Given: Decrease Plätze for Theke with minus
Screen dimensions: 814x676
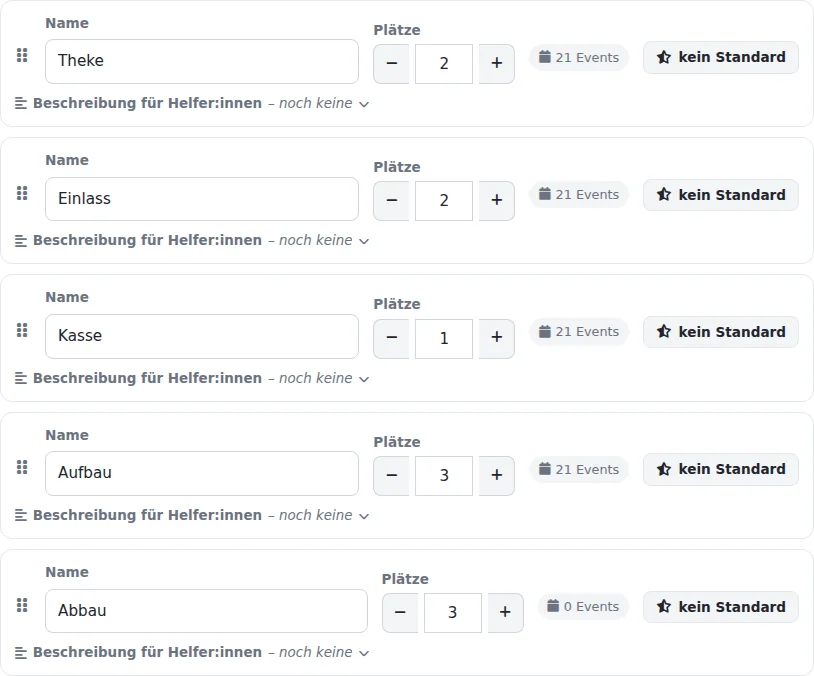Looking at the screenshot, I should tap(391, 63).
